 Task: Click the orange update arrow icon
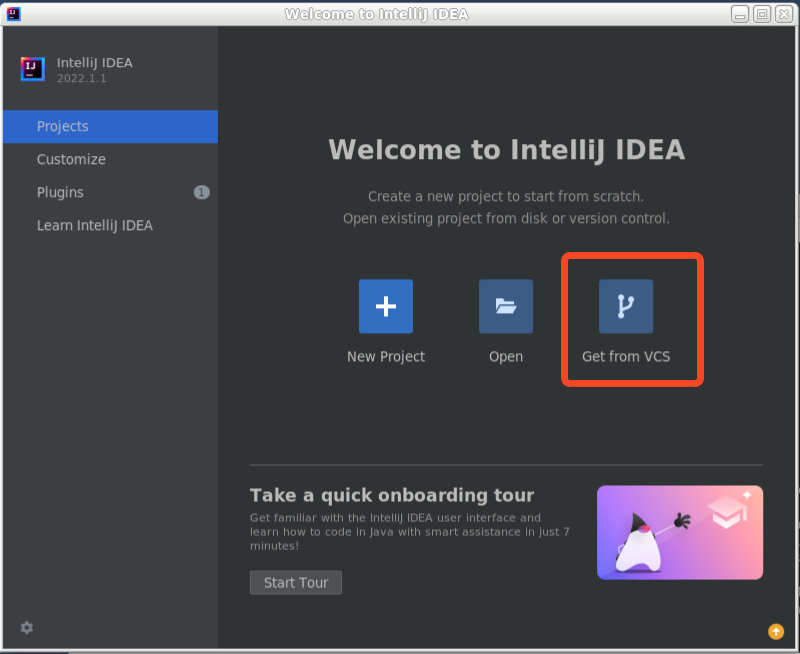click(x=776, y=632)
